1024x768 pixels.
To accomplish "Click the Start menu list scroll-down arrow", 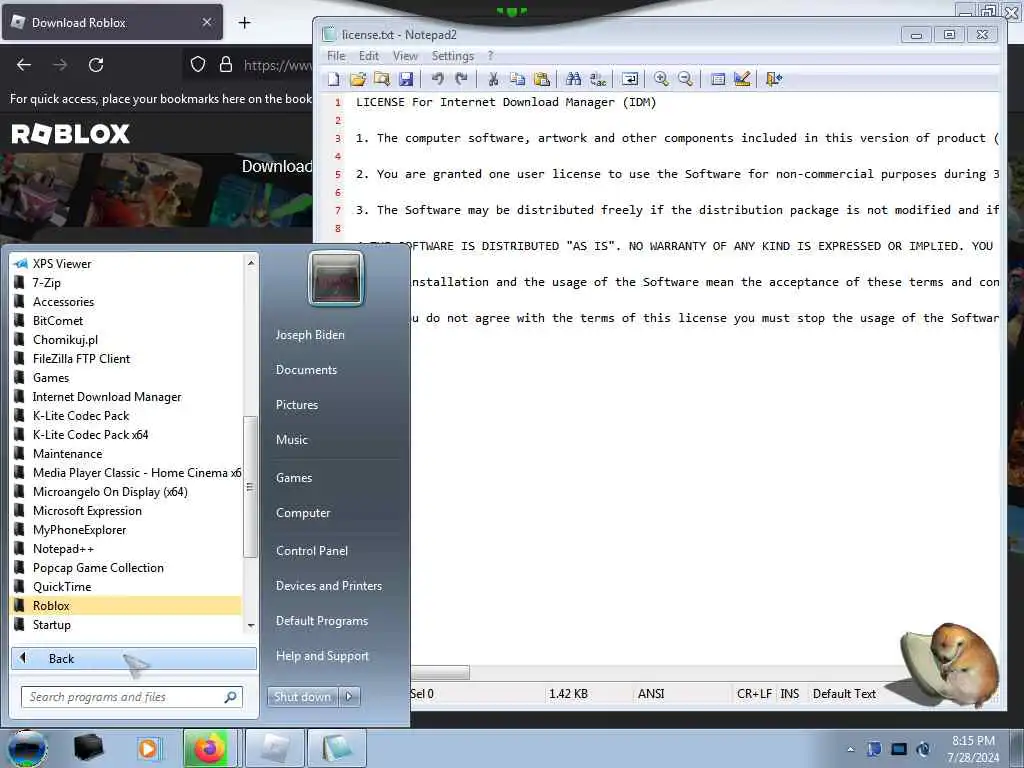I will pos(251,626).
